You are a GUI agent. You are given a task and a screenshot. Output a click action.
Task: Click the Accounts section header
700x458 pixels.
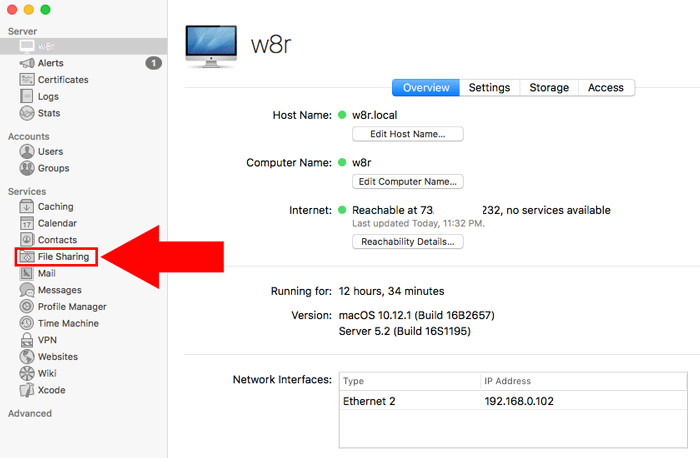tap(29, 137)
